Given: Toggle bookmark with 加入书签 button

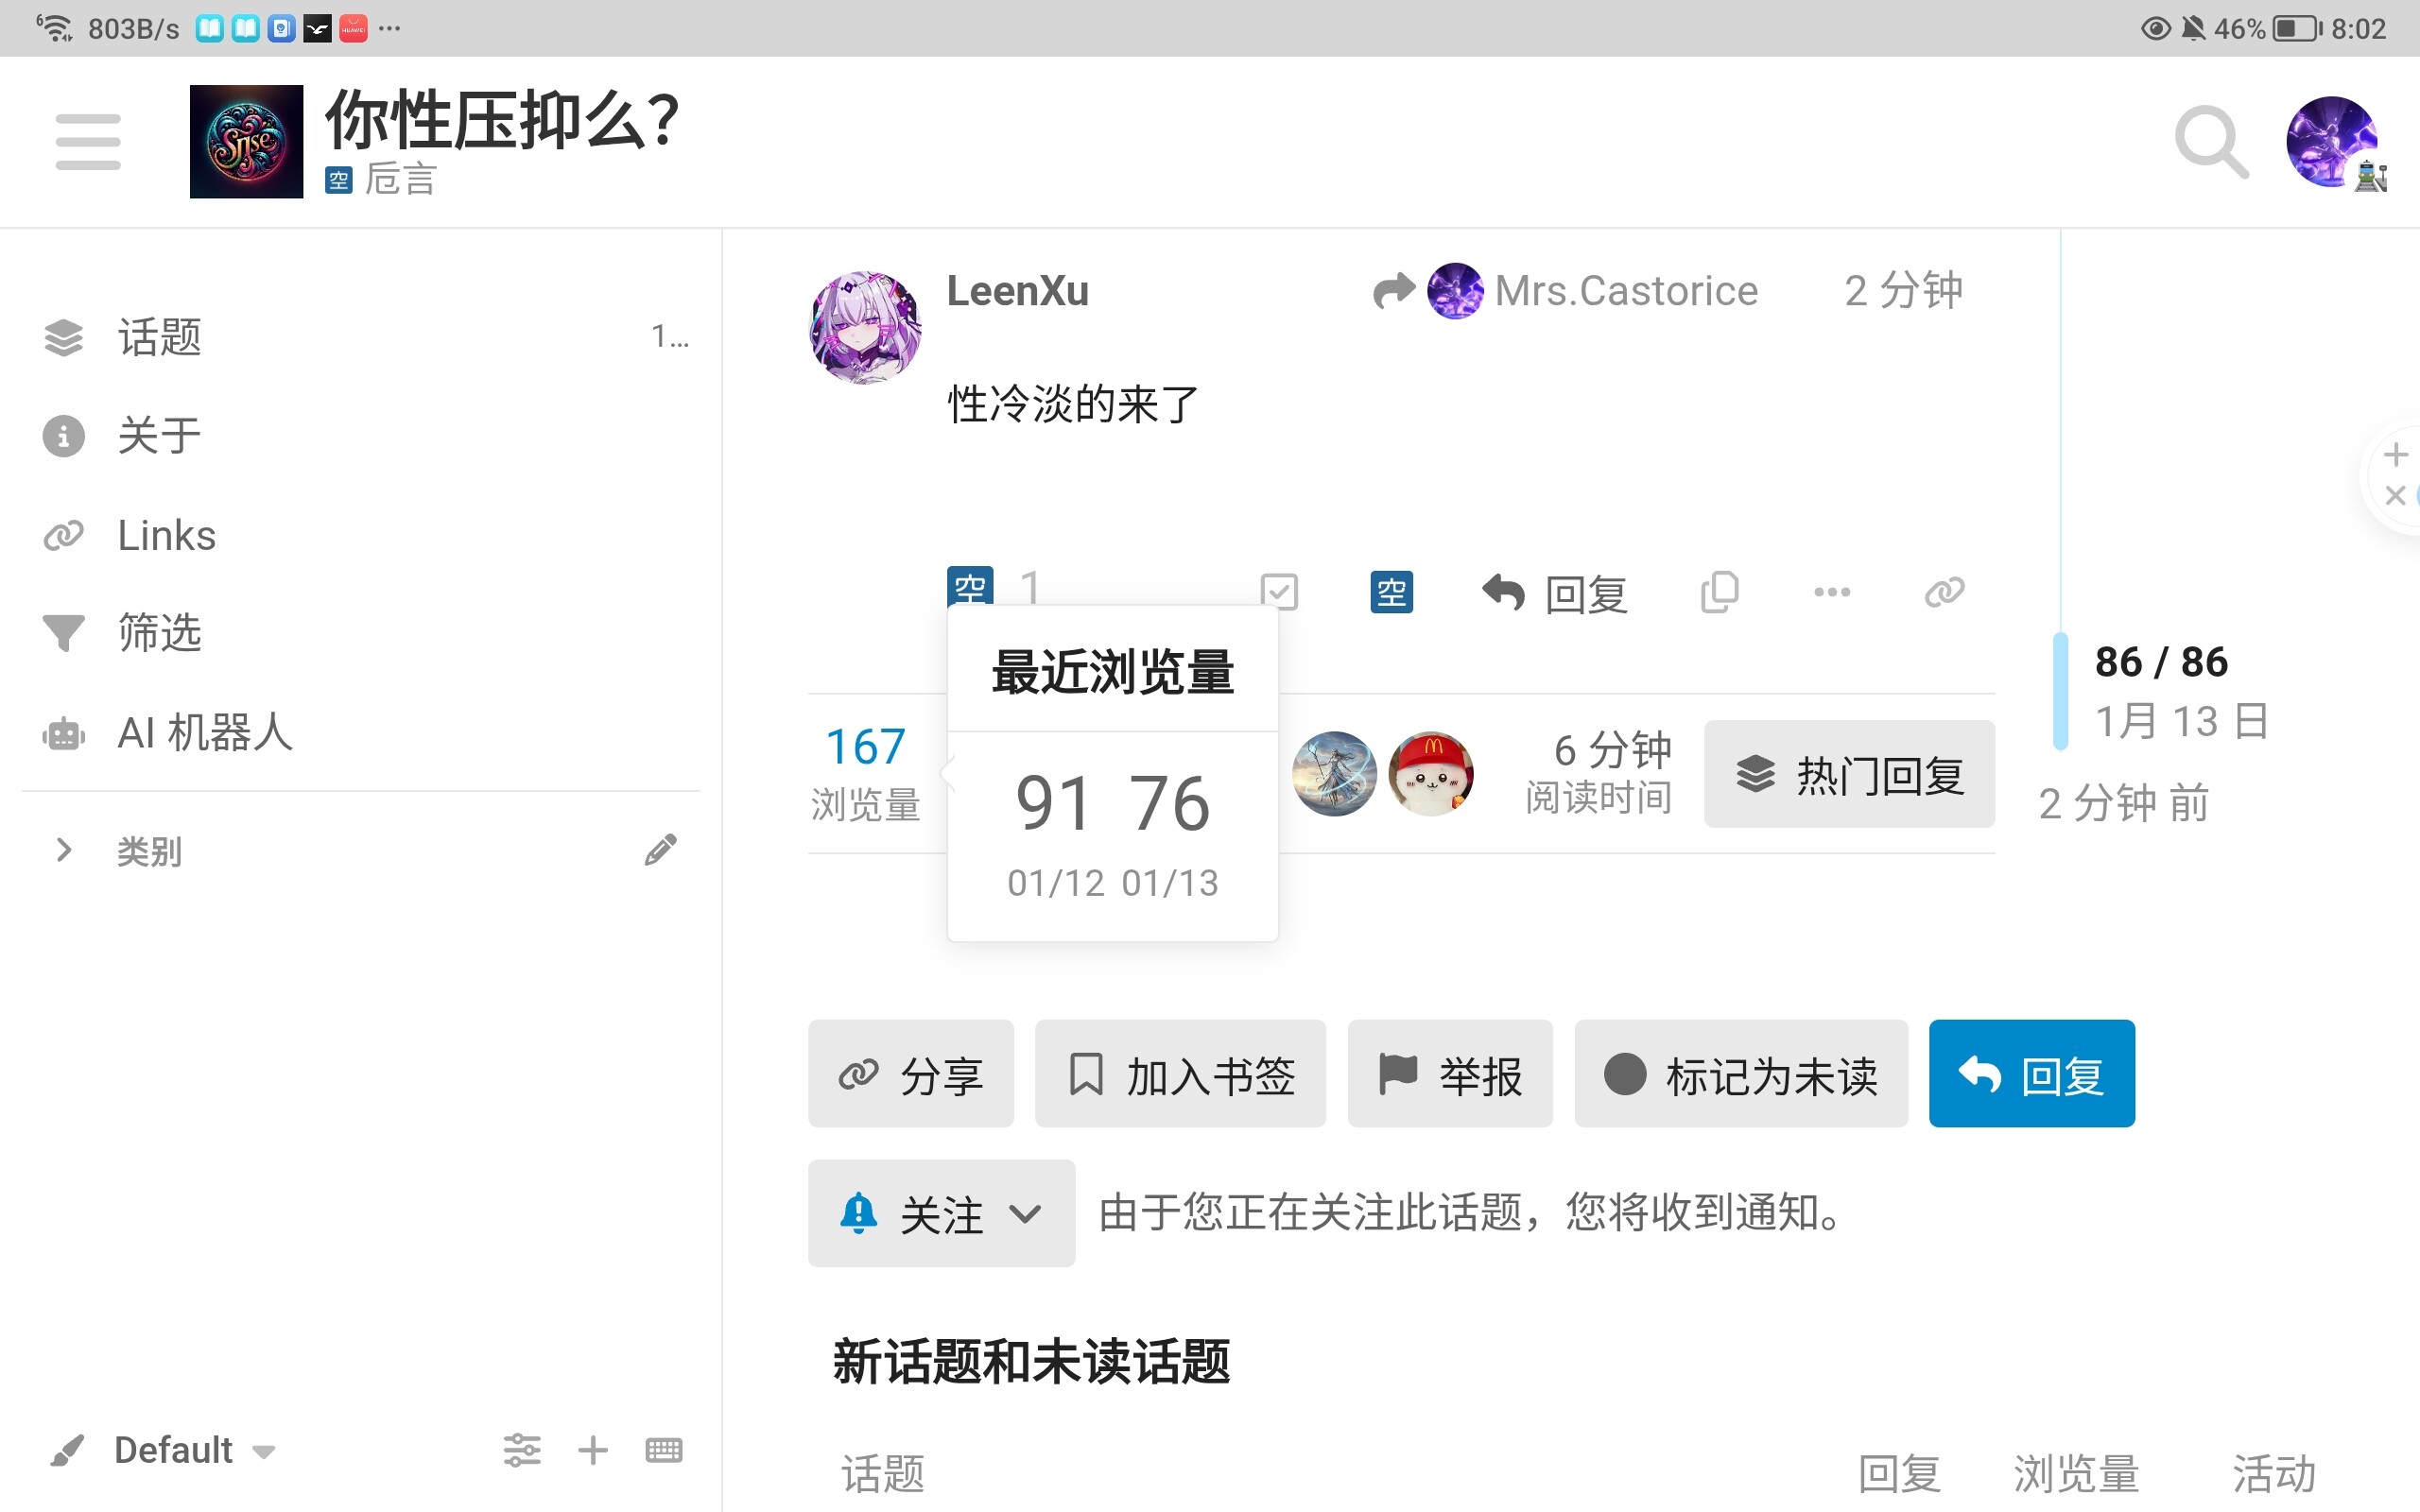Looking at the screenshot, I should (1179, 1074).
